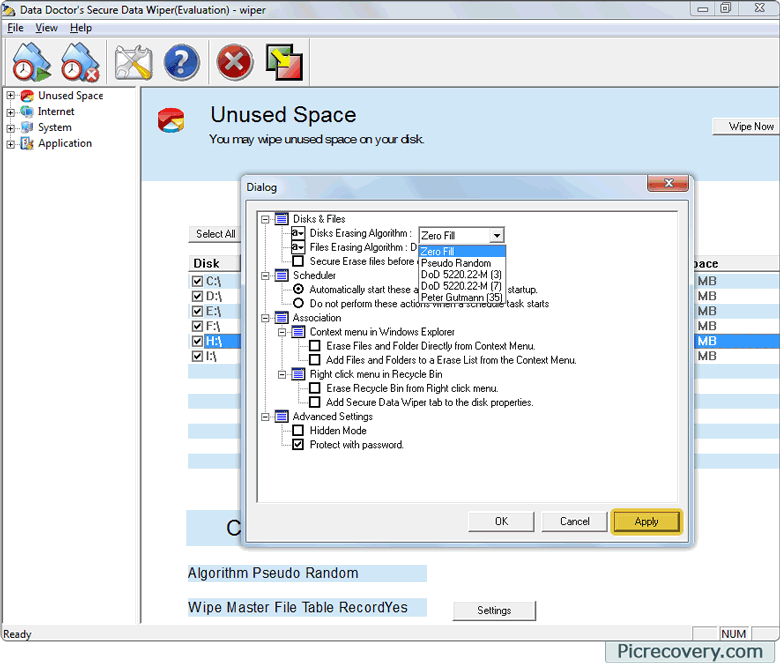
Task: Uncheck the I:\ disk checkbox
Action: pos(197,356)
